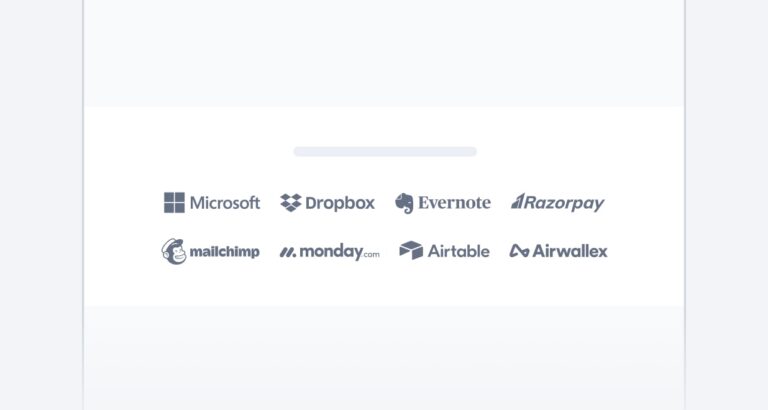Open the Dropbox wordmark text

point(340,203)
